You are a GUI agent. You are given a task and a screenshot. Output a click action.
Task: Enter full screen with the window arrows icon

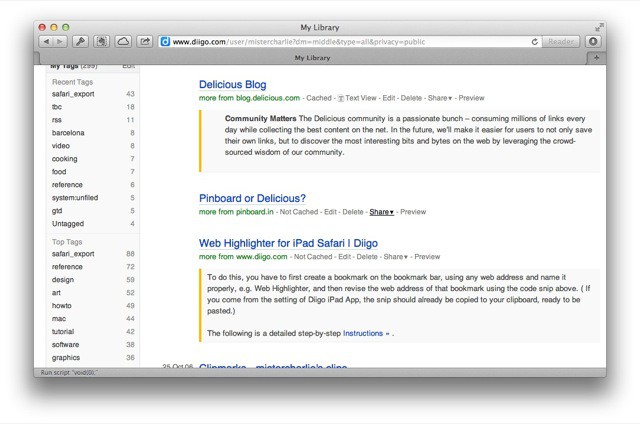[599, 26]
